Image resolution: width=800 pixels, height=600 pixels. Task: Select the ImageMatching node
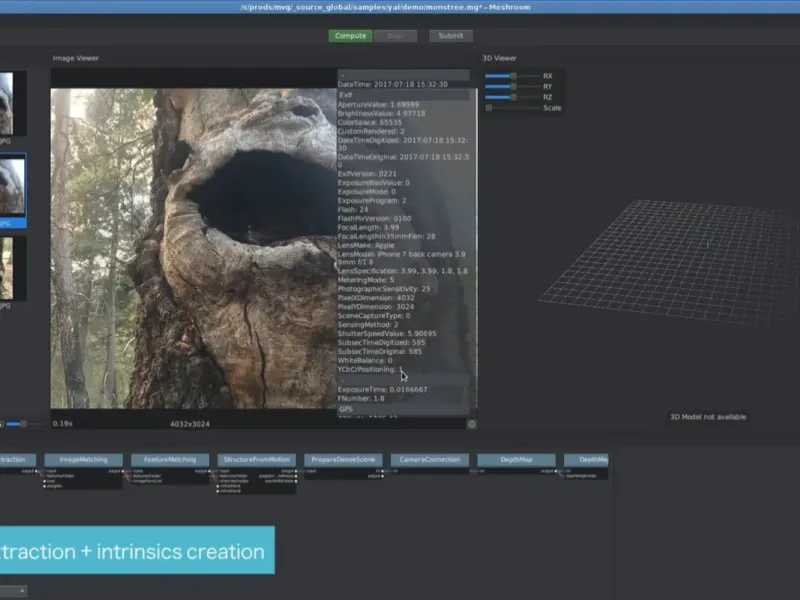point(83,460)
